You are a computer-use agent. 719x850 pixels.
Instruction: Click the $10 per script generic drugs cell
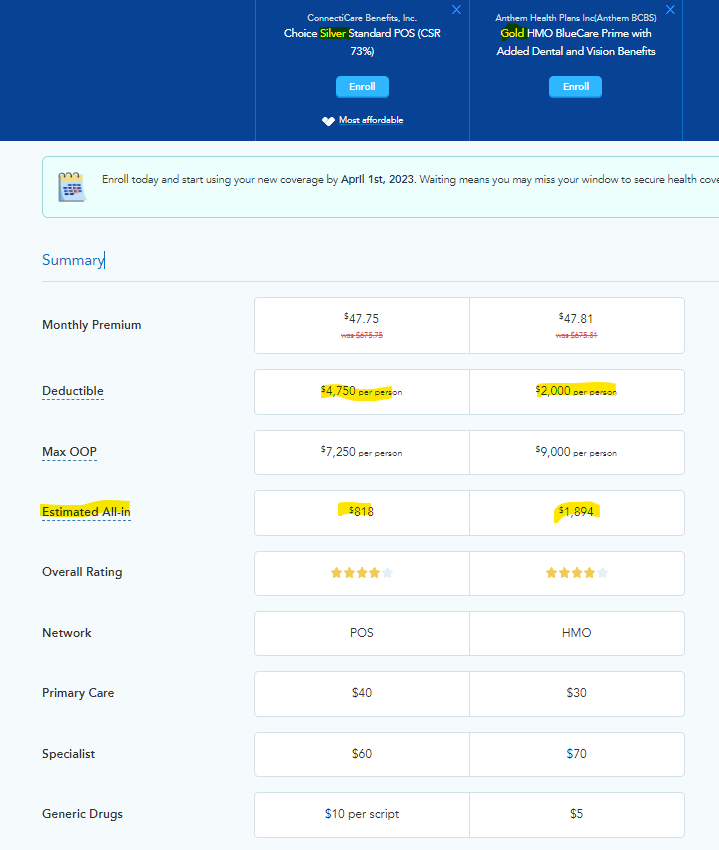362,814
